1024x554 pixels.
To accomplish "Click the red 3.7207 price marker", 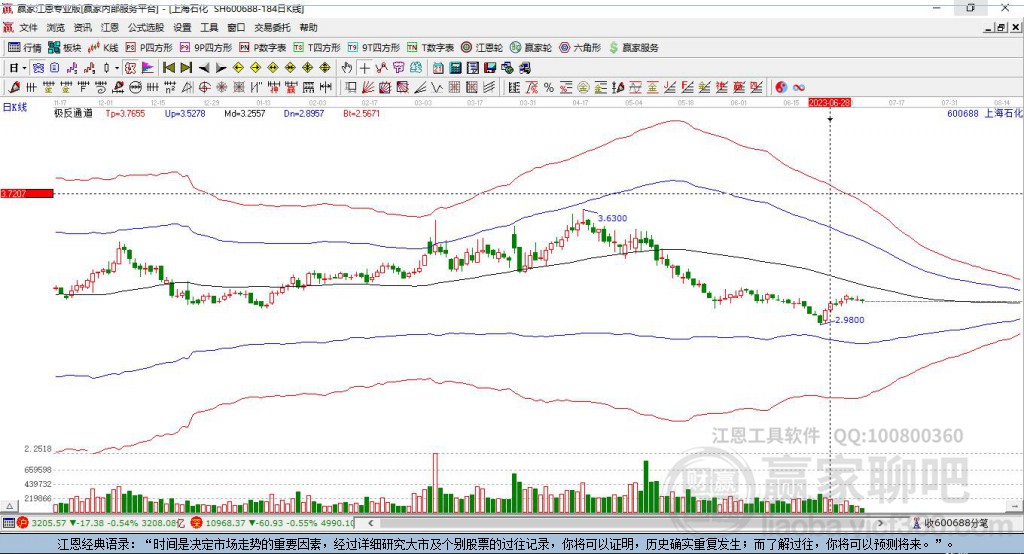I will (x=27, y=193).
